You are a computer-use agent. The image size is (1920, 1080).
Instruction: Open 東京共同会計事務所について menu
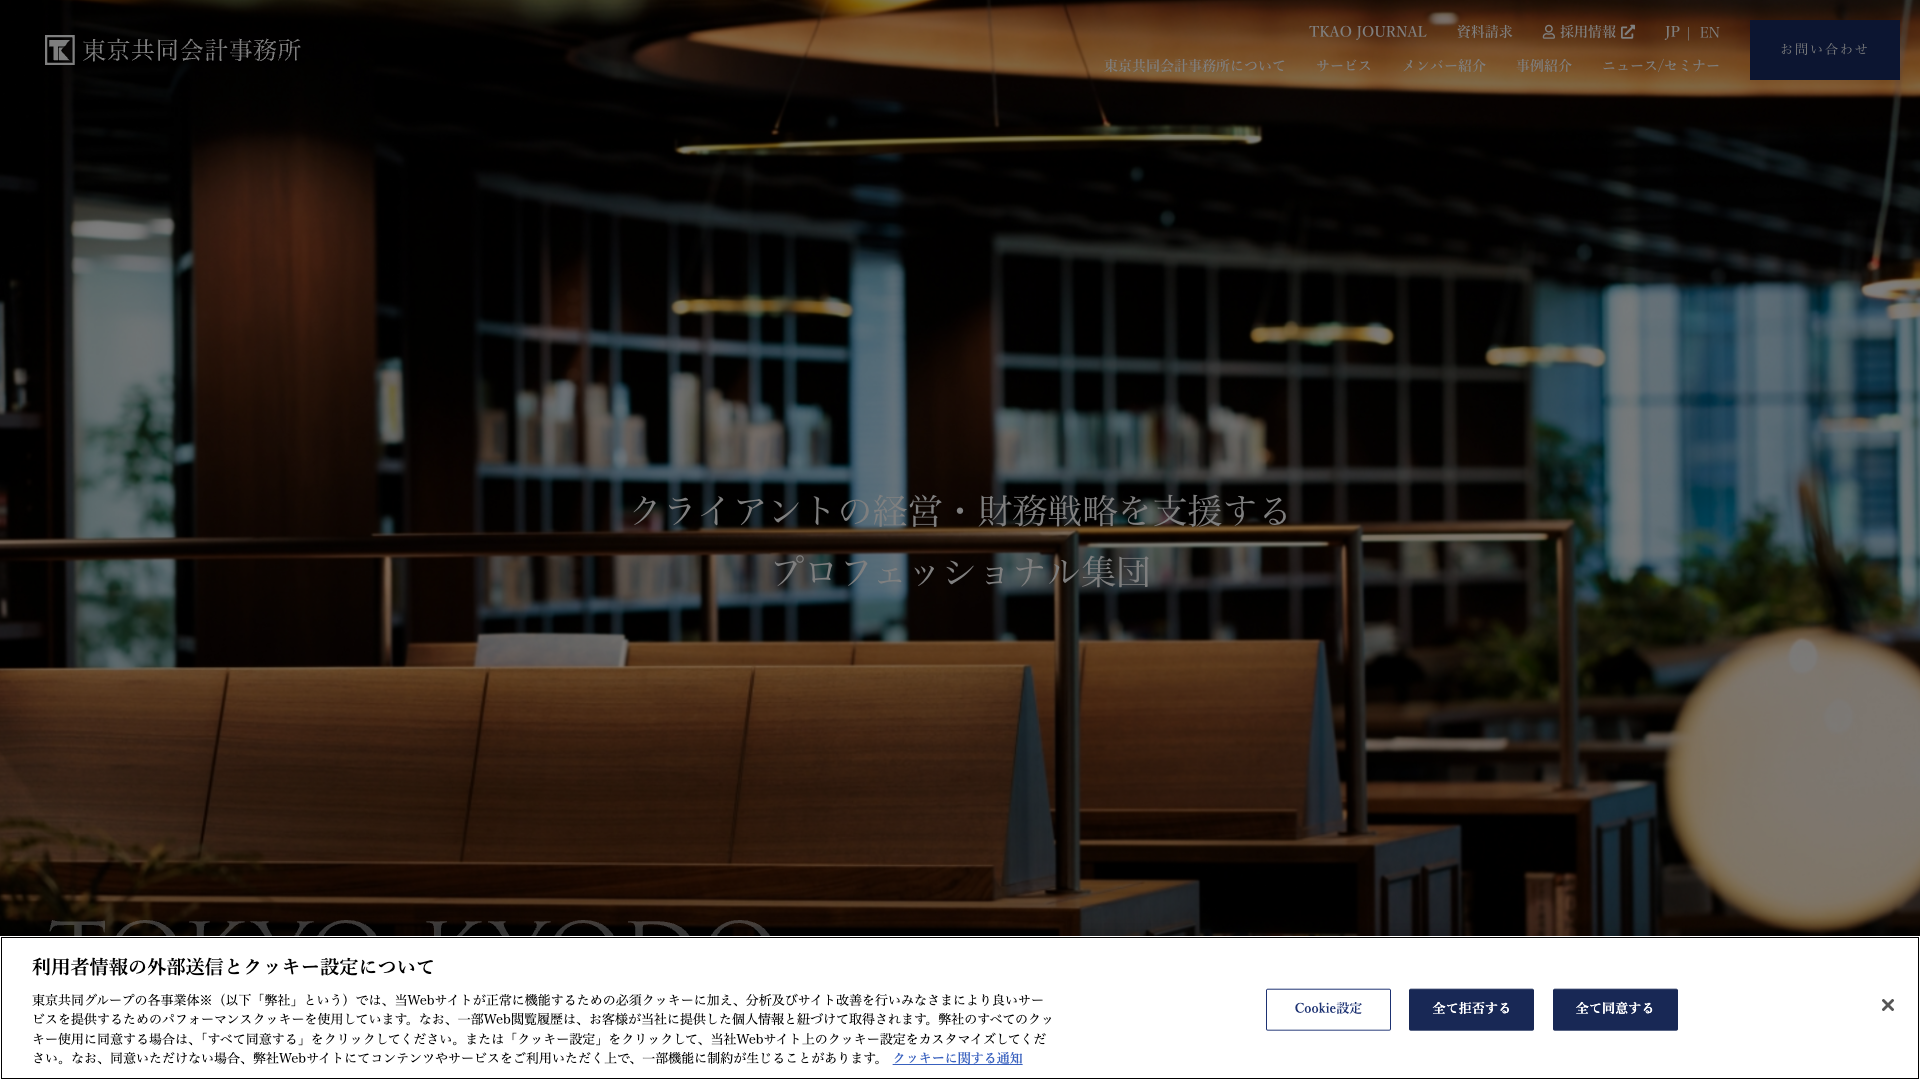(x=1194, y=66)
